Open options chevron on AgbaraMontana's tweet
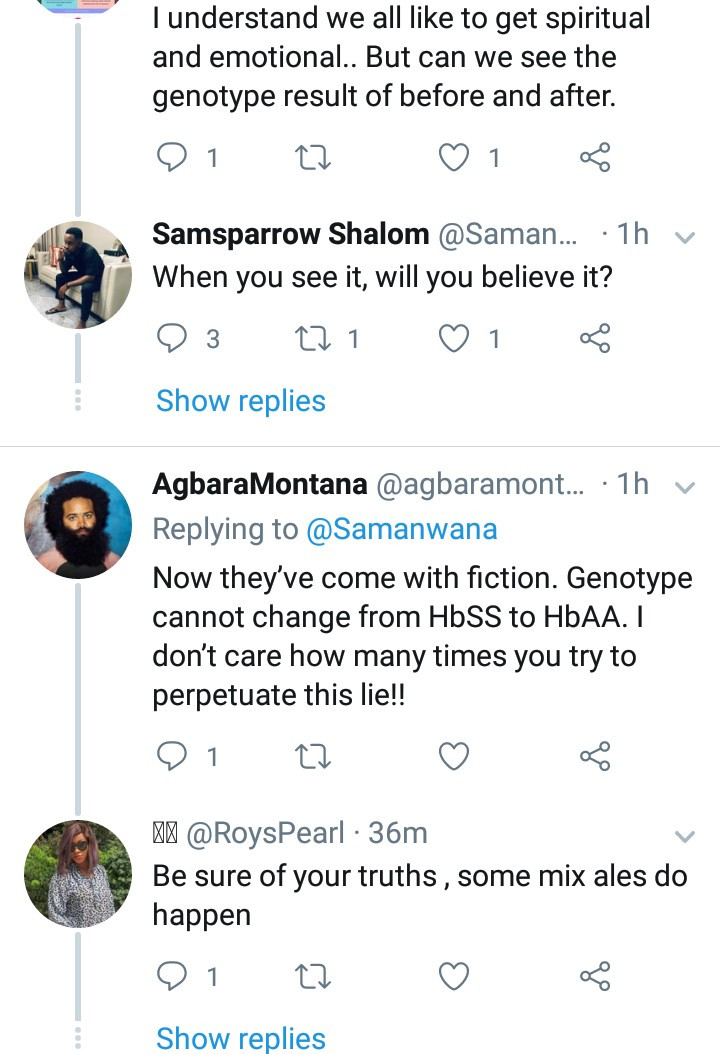Screen dimensions: 720x1054 point(684,487)
